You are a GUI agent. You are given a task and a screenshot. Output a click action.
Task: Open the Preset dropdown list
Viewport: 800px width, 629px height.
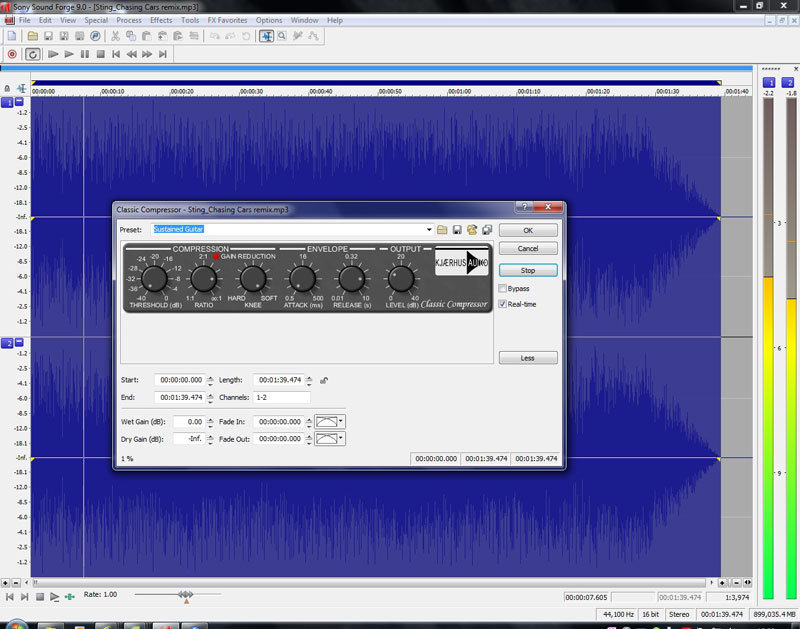point(428,230)
